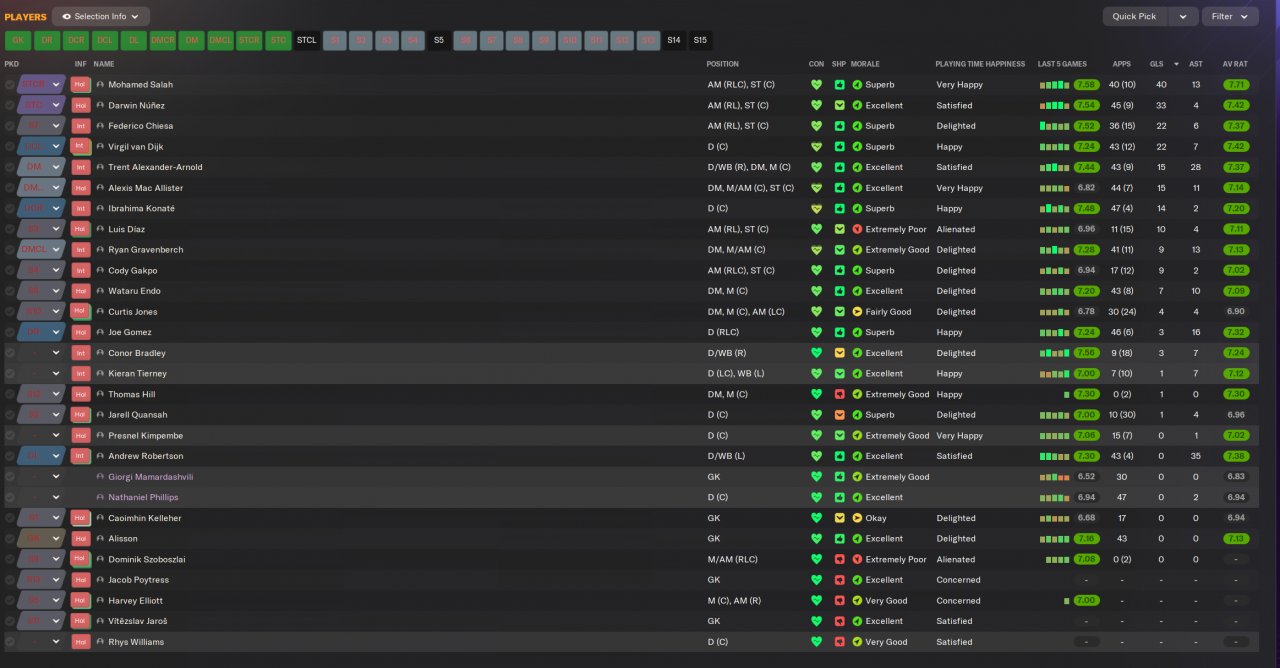
Task: Sort by the AV RAT column header
Action: [x=1234, y=64]
